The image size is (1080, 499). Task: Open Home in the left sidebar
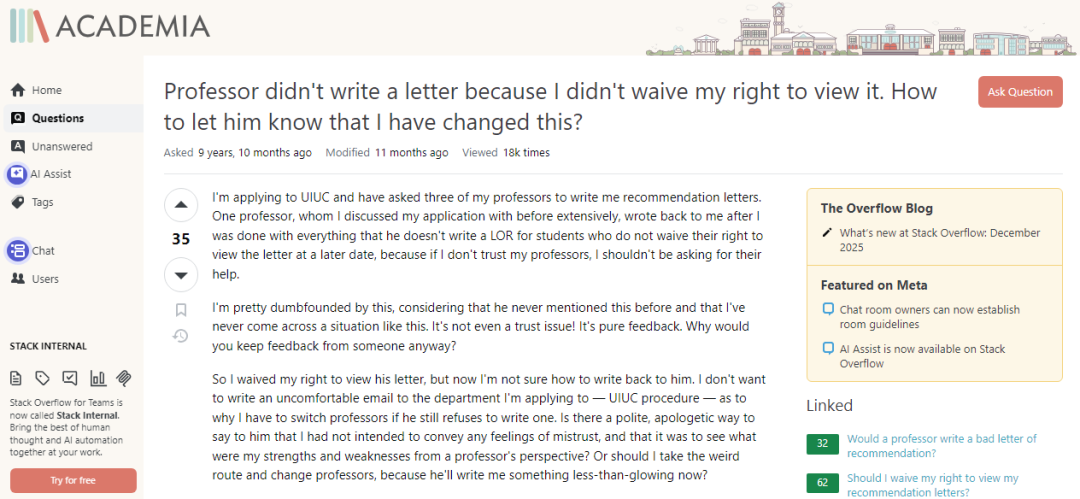[46, 90]
